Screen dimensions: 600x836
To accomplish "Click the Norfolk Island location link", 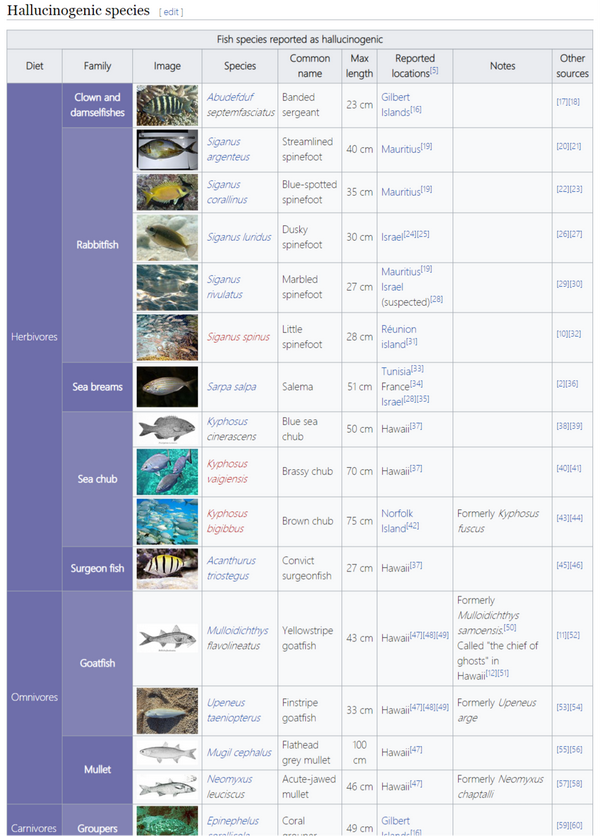I will [397, 521].
